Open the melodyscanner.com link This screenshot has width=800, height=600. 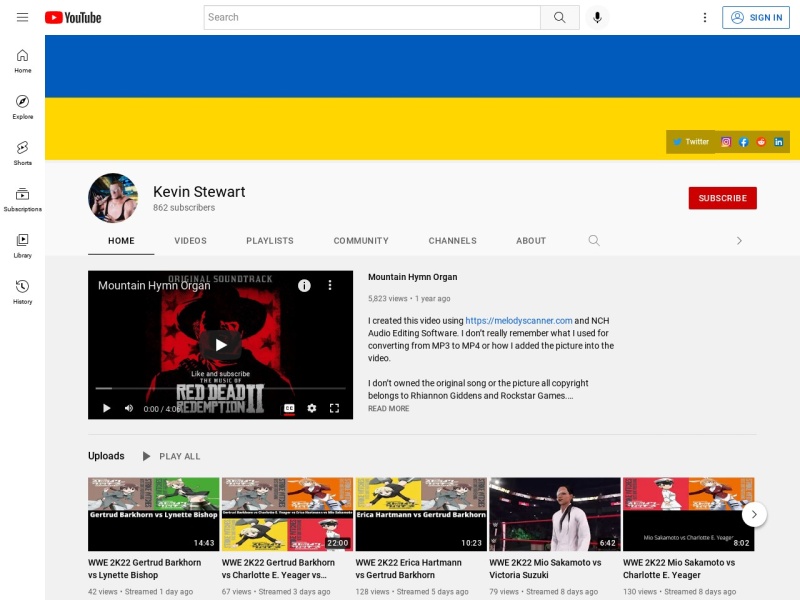coord(518,320)
